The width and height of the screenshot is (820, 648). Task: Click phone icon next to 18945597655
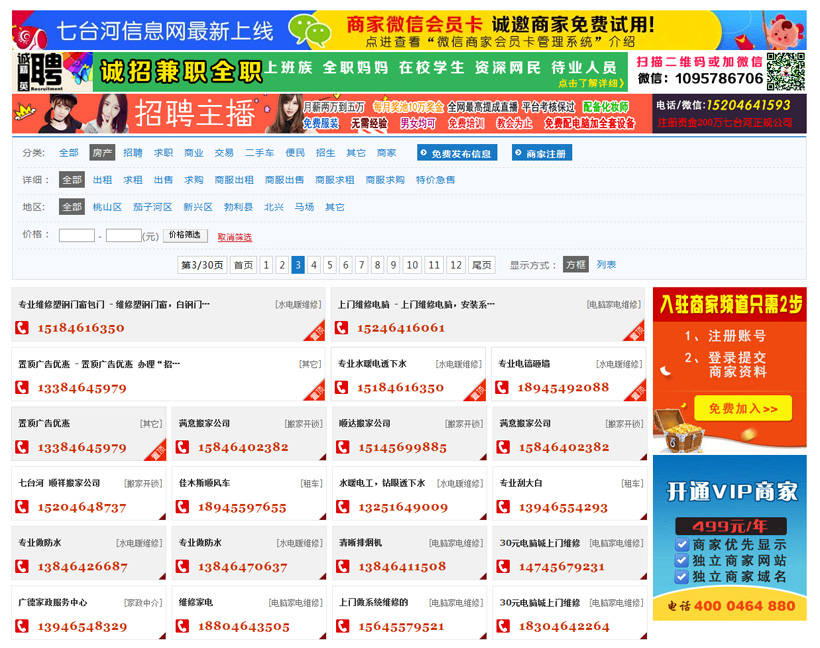183,508
